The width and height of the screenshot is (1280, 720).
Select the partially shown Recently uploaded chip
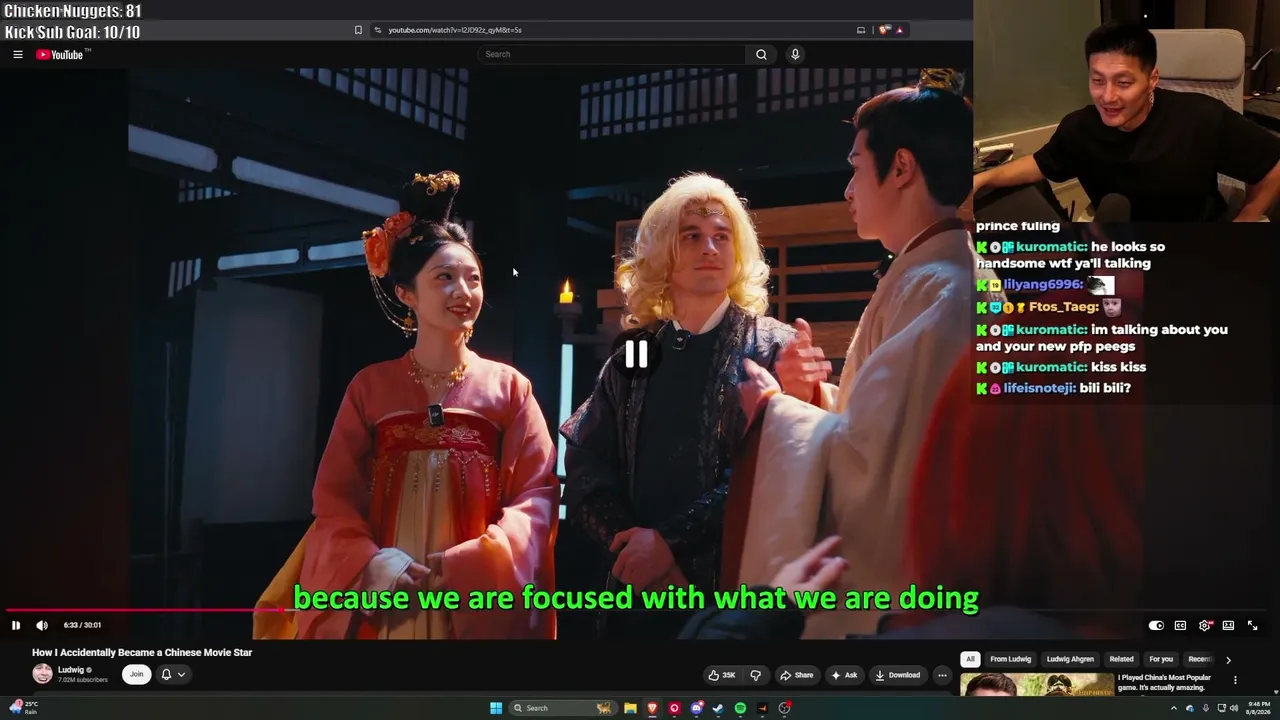click(1198, 659)
